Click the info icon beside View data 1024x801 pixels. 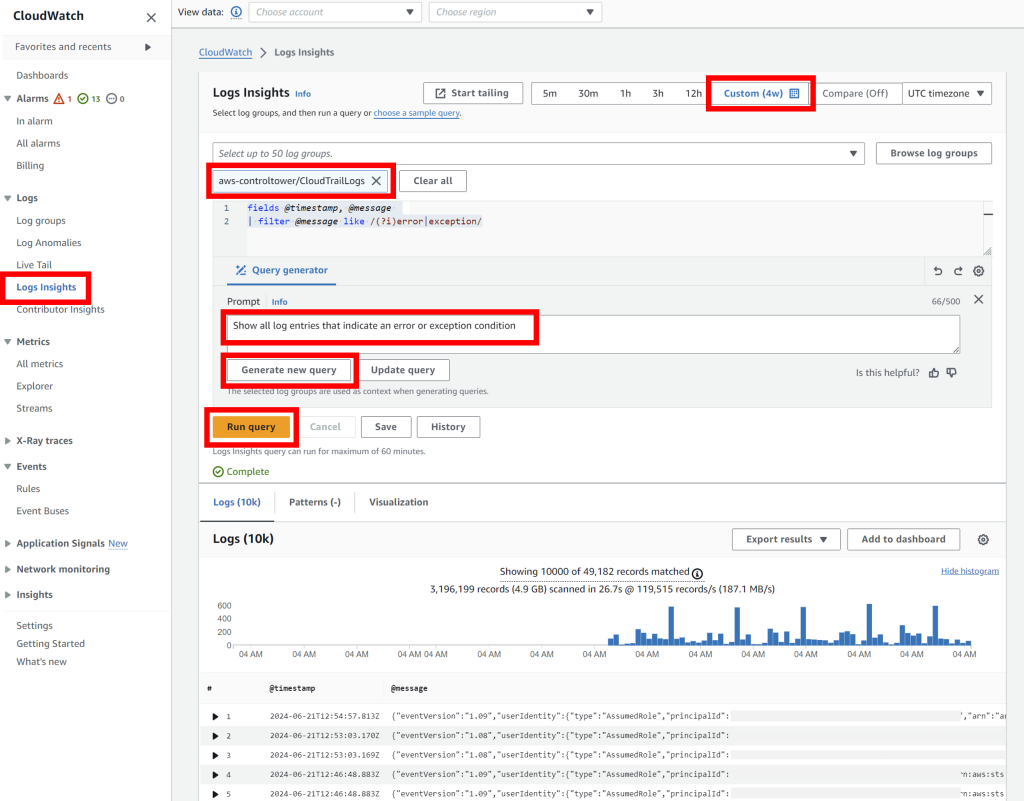(234, 12)
